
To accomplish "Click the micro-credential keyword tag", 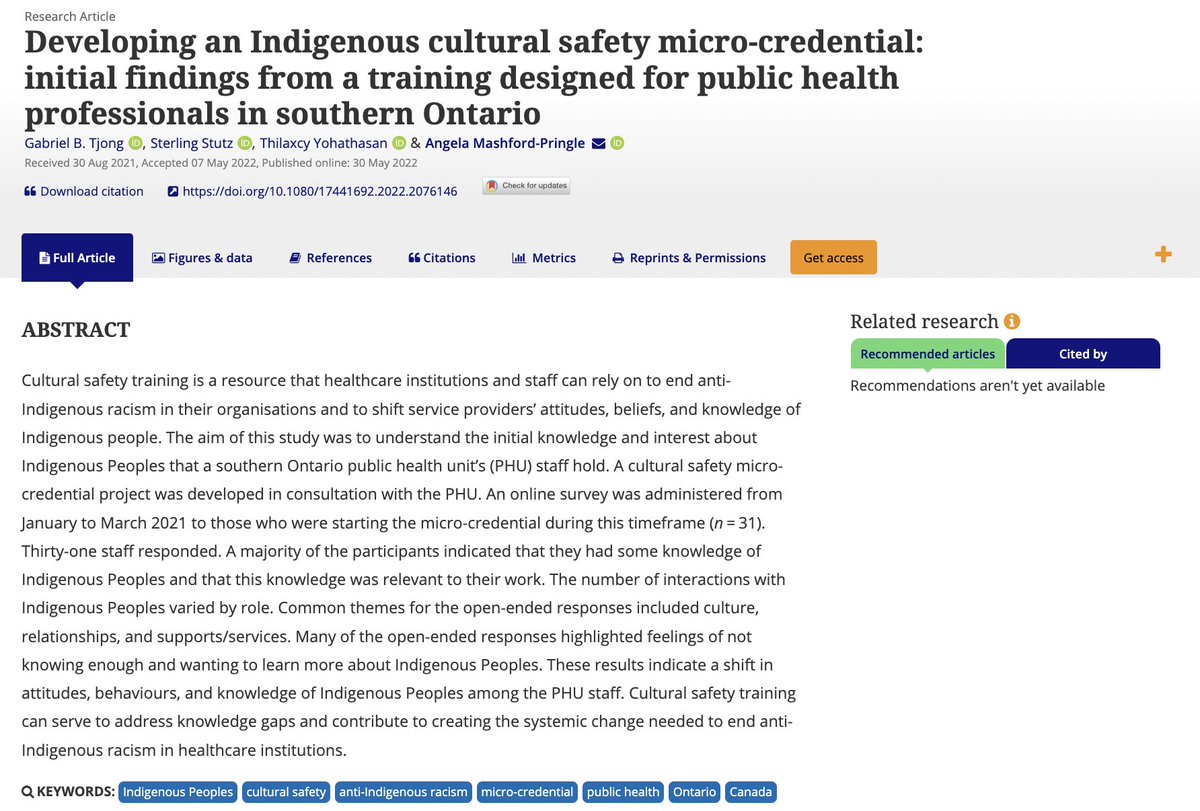I will (x=527, y=792).
